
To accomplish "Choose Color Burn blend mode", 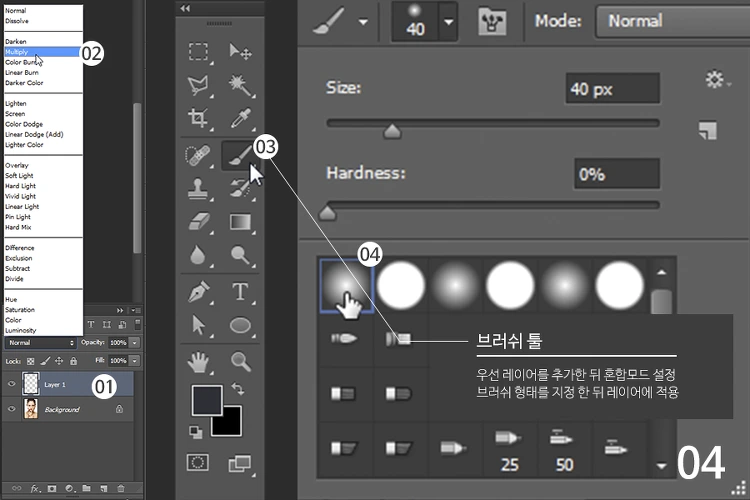I will pyautogui.click(x=23, y=62).
